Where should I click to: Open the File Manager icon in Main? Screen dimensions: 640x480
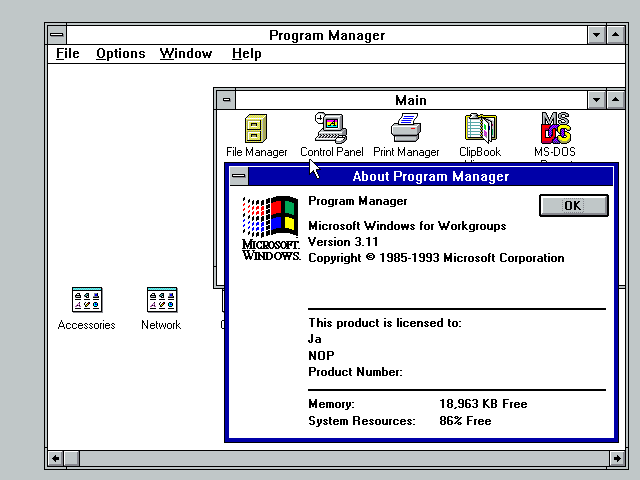(256, 129)
